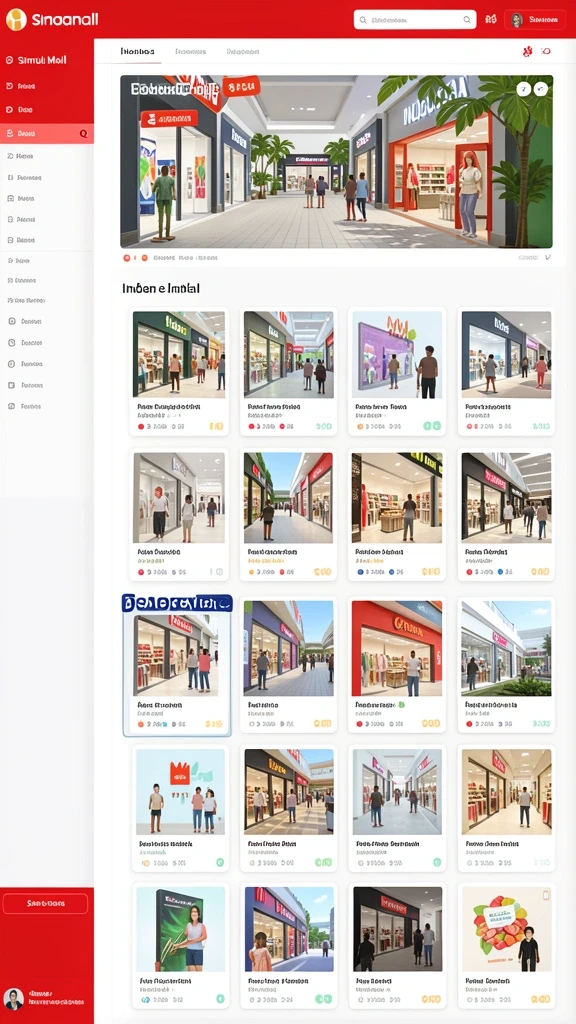576x1024 pixels.
Task: Open the selected card with blue label overlay
Action: [177, 665]
